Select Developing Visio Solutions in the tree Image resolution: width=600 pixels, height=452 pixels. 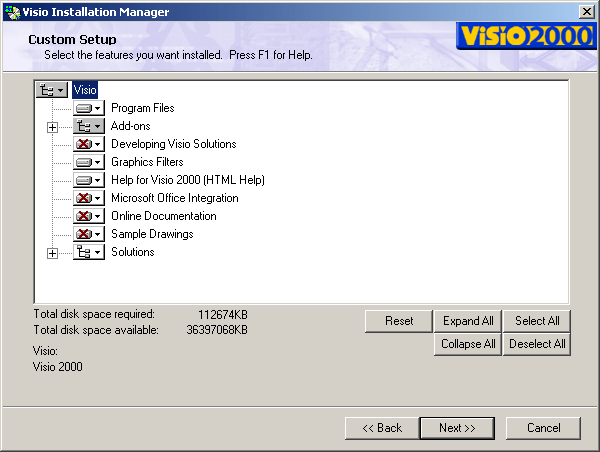pyautogui.click(x=174, y=144)
